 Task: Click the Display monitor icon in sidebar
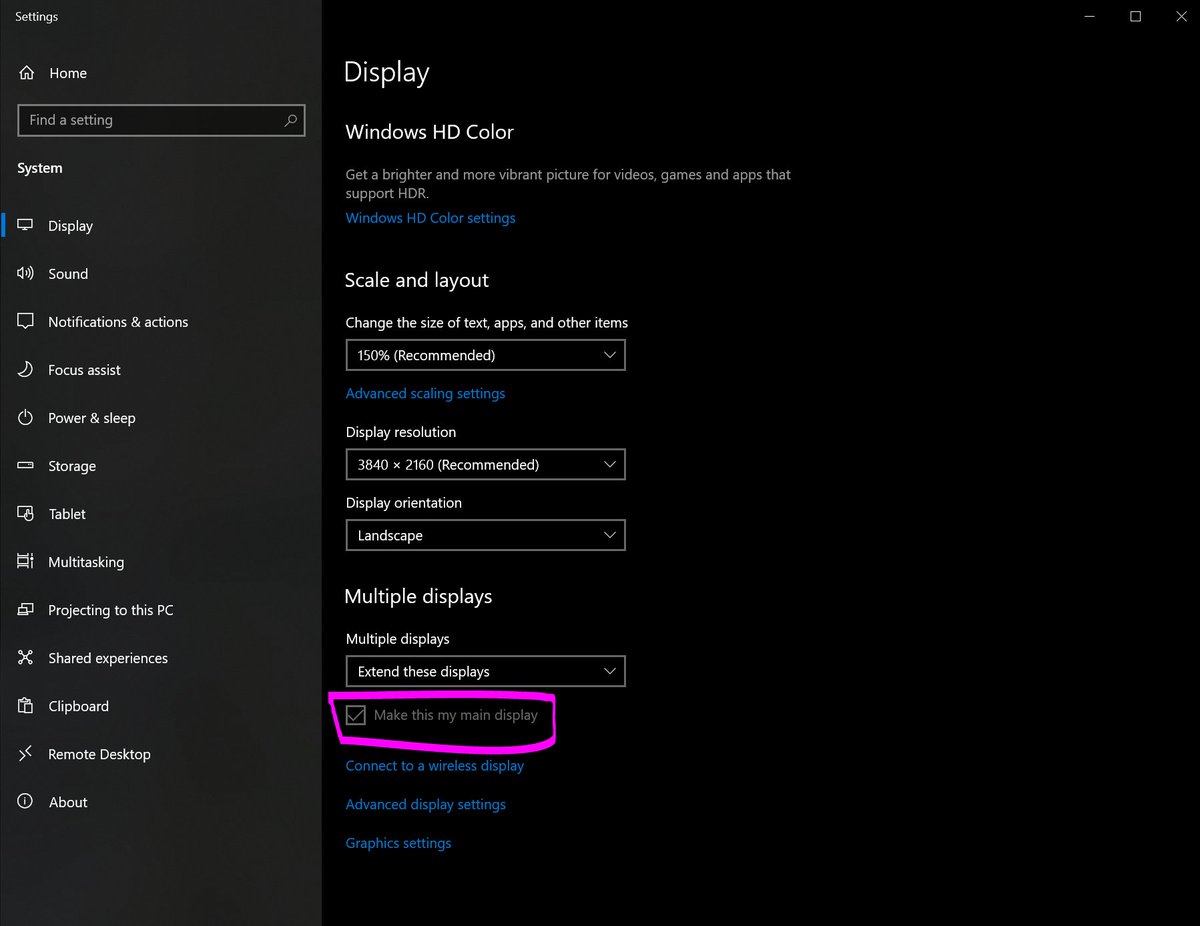26,226
